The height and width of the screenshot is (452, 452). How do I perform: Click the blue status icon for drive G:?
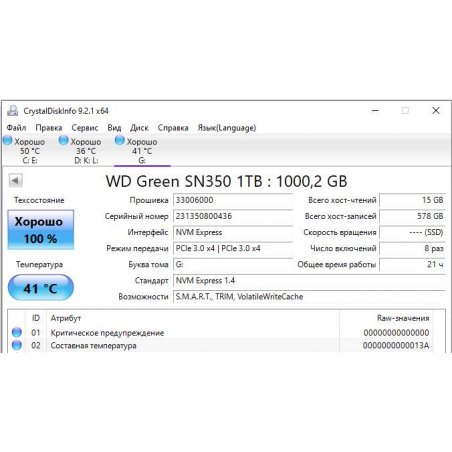click(120, 141)
